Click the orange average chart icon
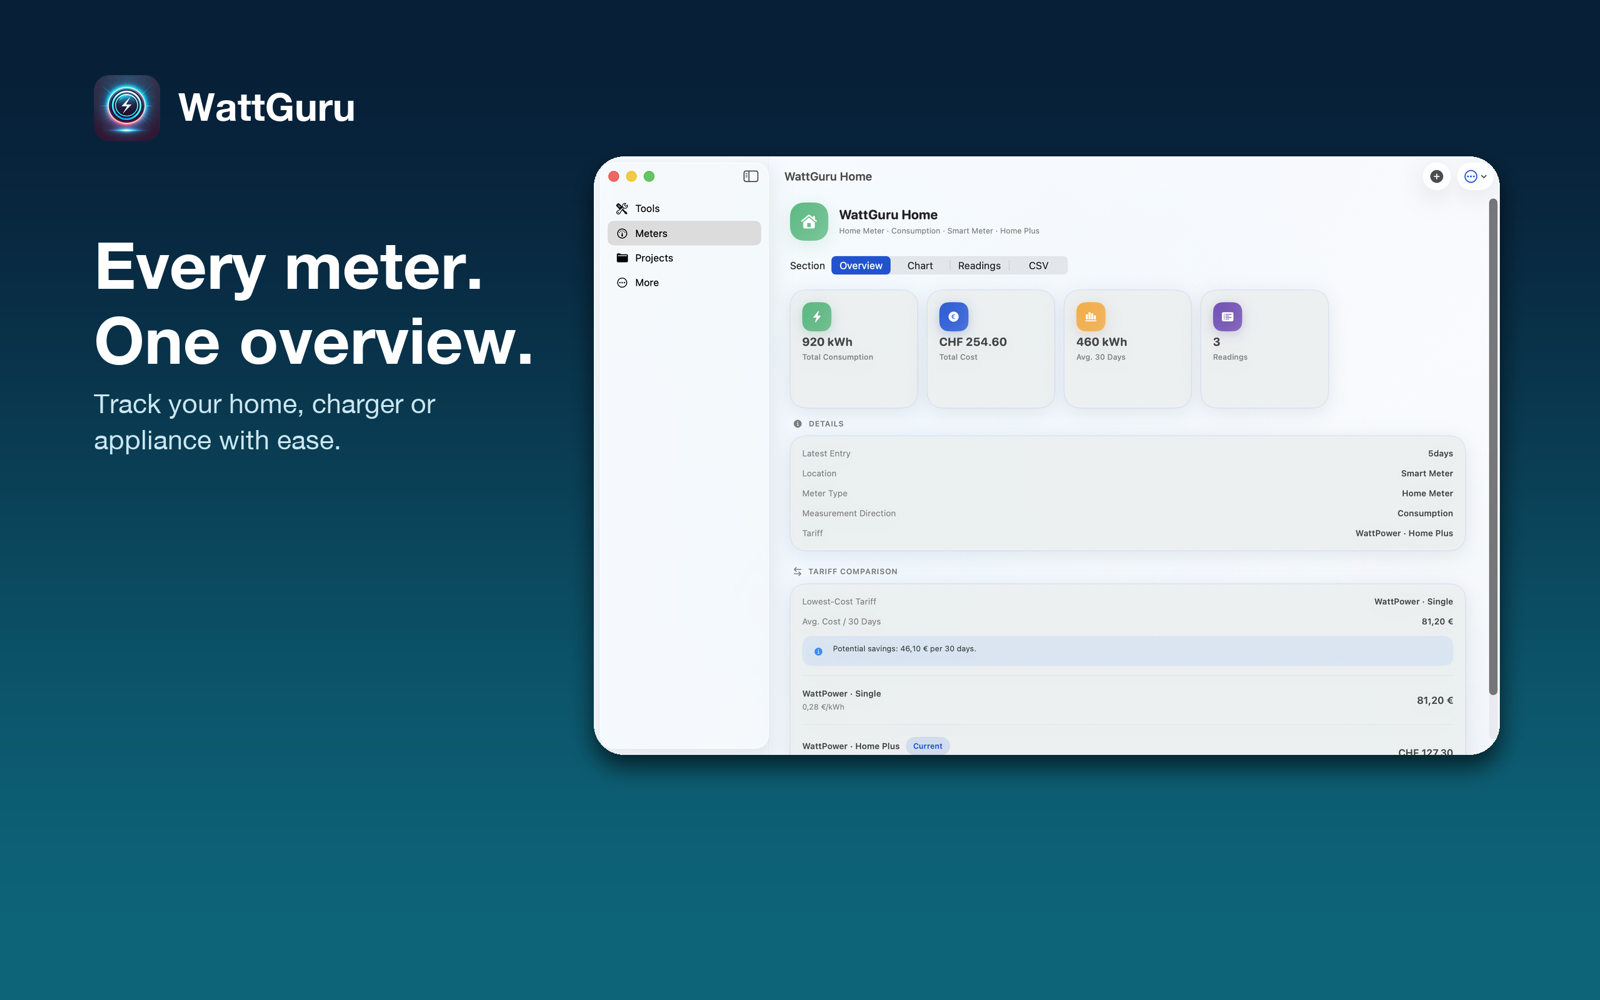Image resolution: width=1600 pixels, height=1000 pixels. click(1090, 317)
